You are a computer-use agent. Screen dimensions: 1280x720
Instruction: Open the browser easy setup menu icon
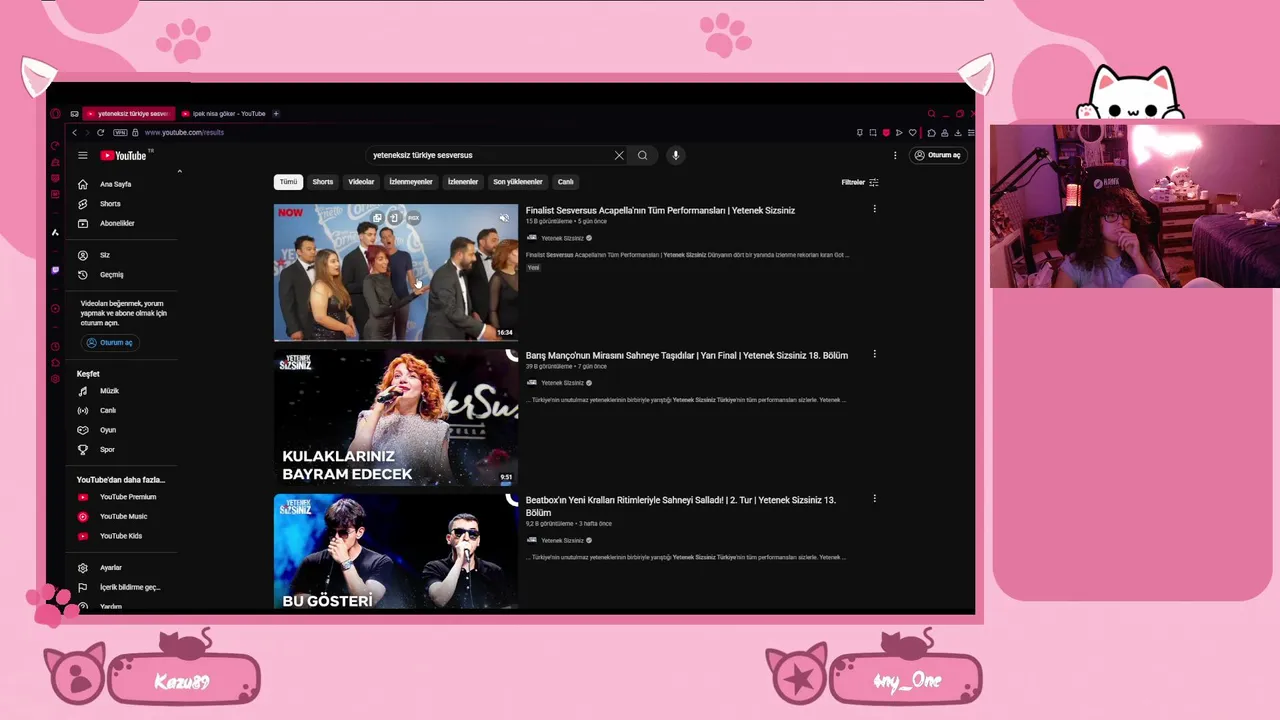tap(971, 133)
